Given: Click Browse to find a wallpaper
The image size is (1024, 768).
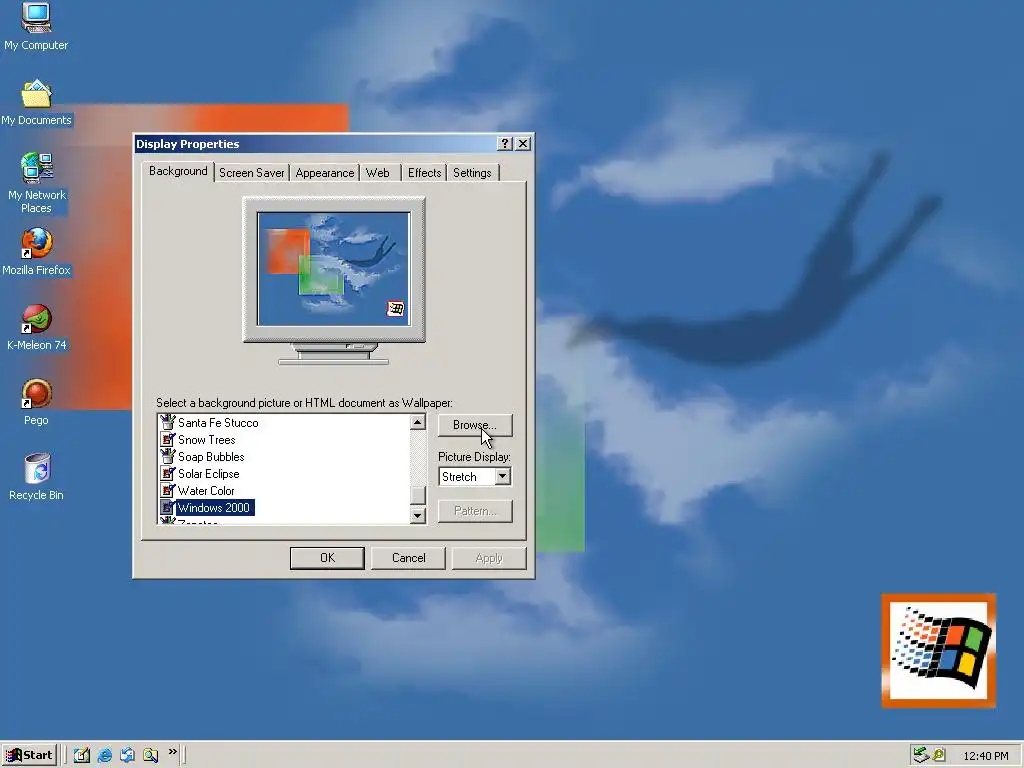Looking at the screenshot, I should (475, 425).
